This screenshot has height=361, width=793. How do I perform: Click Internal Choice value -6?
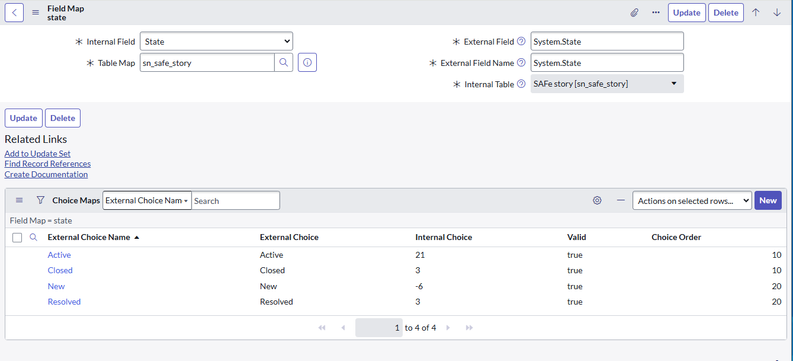(419, 286)
